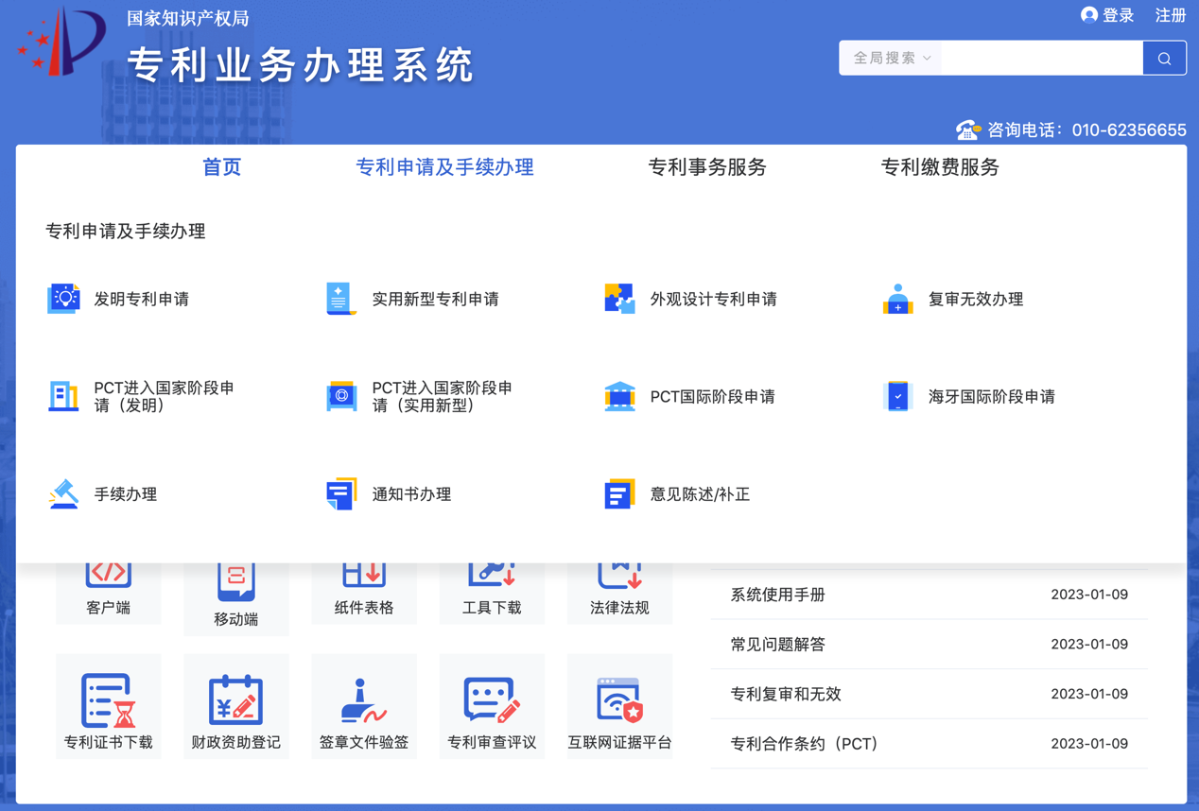Click the PCT国际阶段申请 building icon
The image size is (1199, 811).
click(x=619, y=397)
